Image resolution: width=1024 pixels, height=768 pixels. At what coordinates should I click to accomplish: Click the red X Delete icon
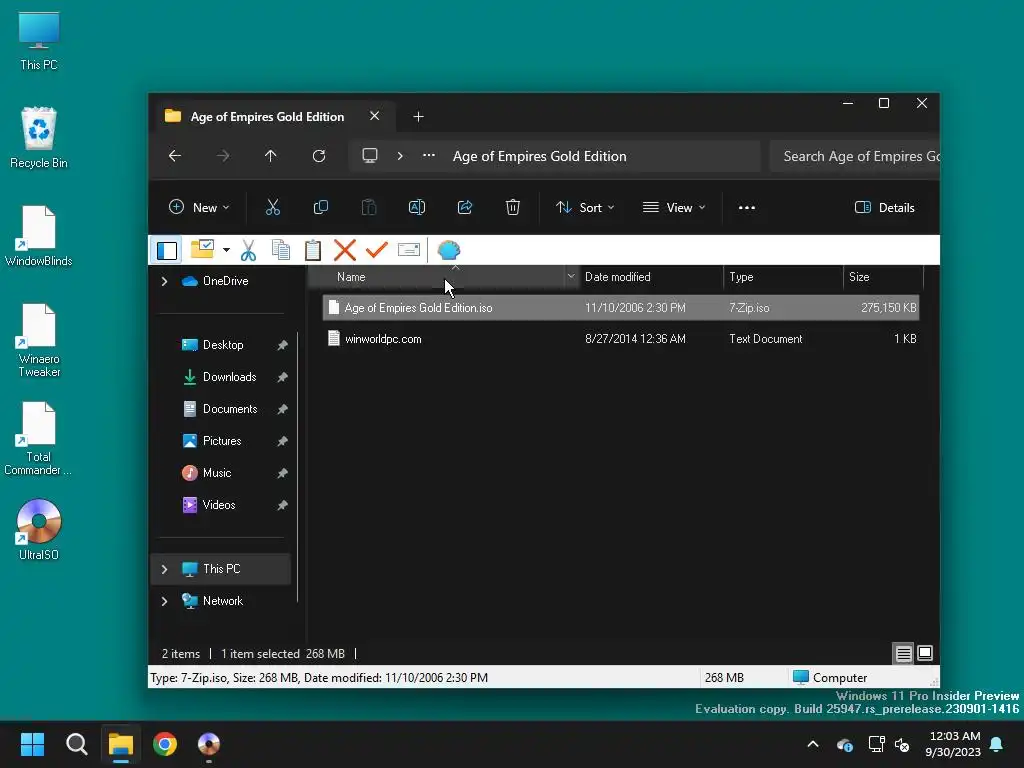click(x=345, y=250)
